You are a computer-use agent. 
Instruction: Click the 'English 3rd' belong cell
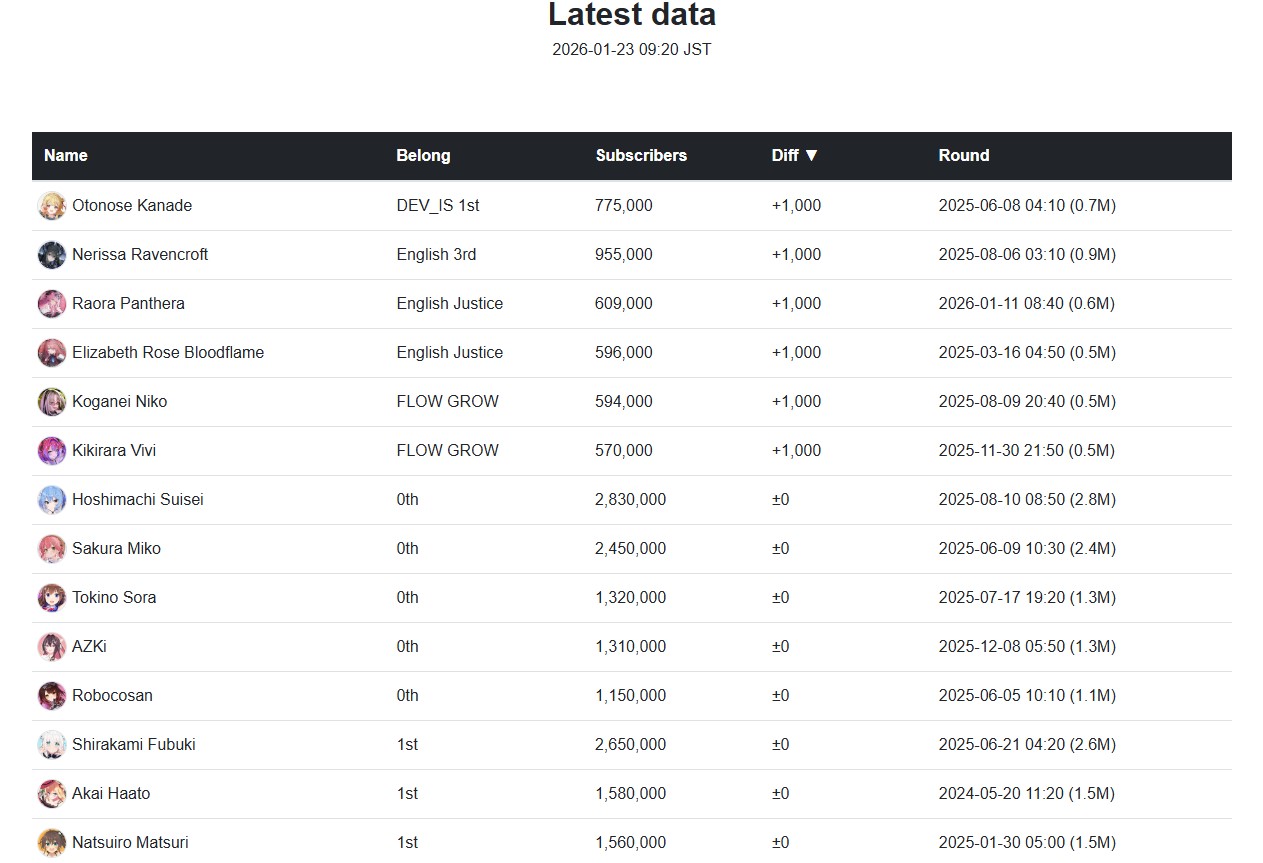[436, 255]
